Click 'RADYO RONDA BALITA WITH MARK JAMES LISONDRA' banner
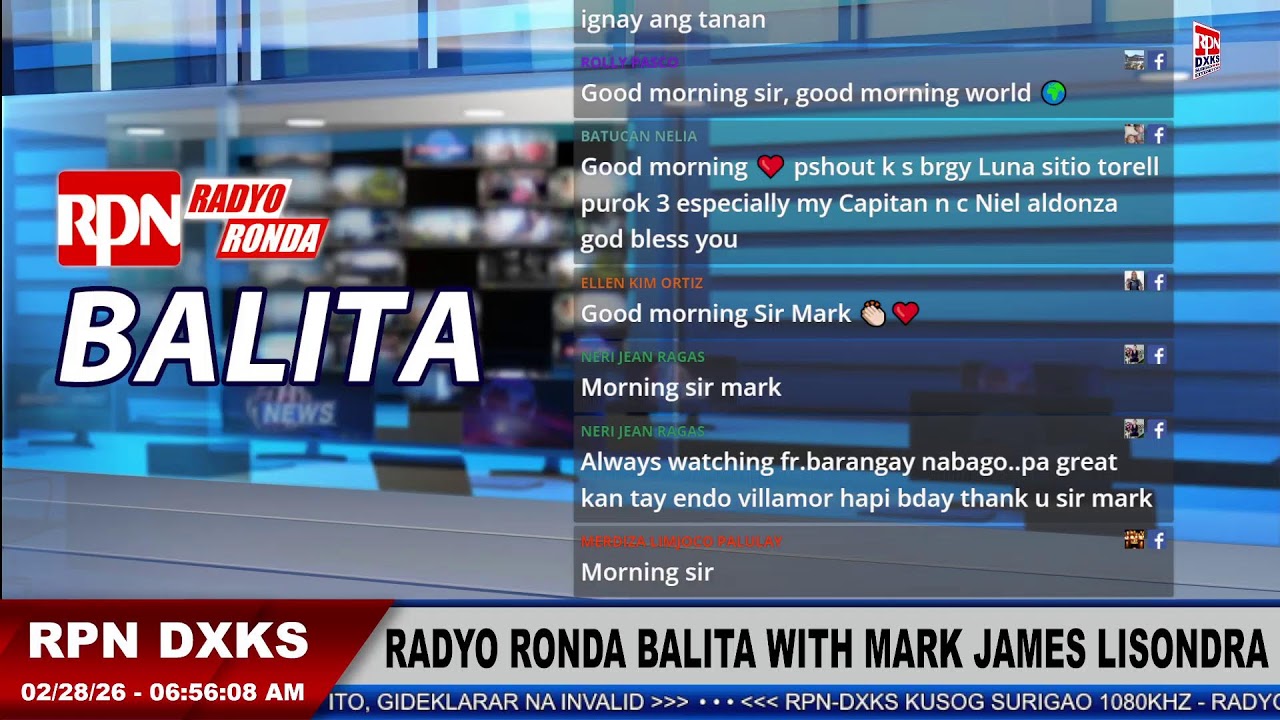This screenshot has height=720, width=1280. click(826, 650)
